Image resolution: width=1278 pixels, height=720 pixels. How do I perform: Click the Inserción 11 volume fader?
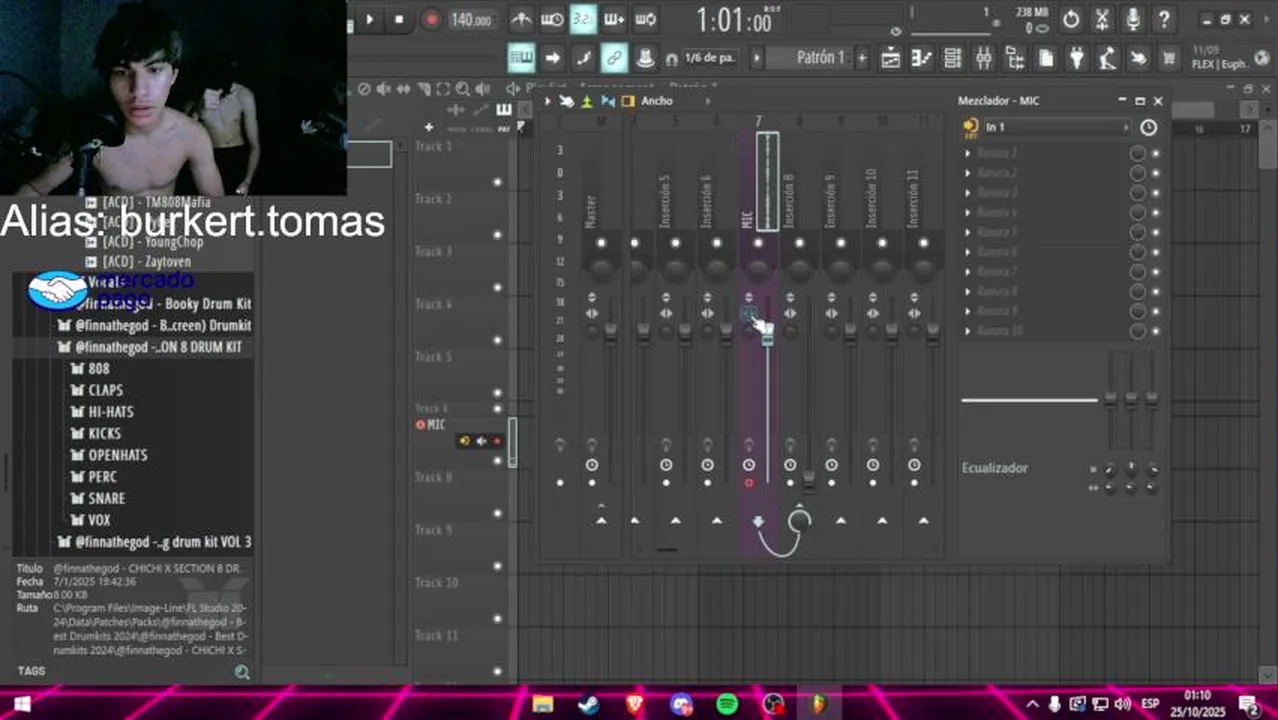tap(932, 334)
